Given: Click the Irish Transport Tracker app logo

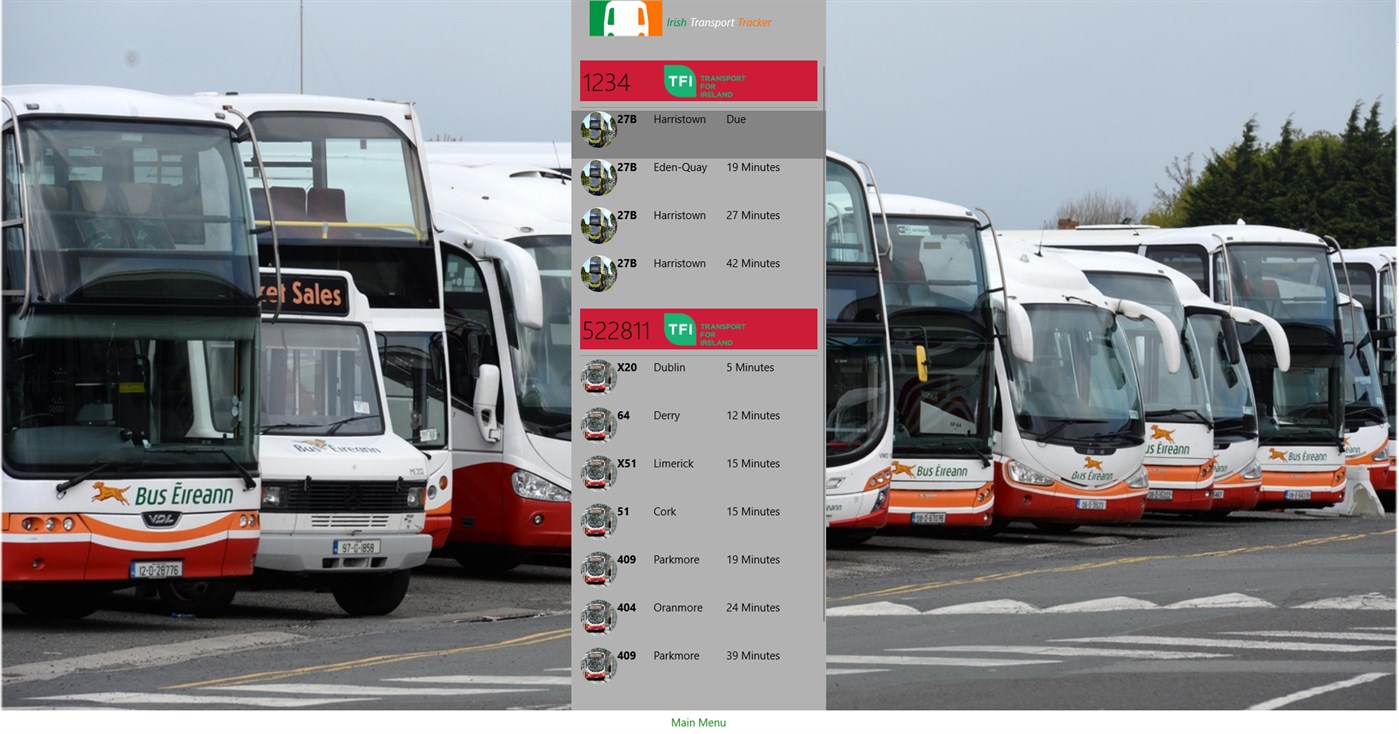Looking at the screenshot, I should point(624,20).
